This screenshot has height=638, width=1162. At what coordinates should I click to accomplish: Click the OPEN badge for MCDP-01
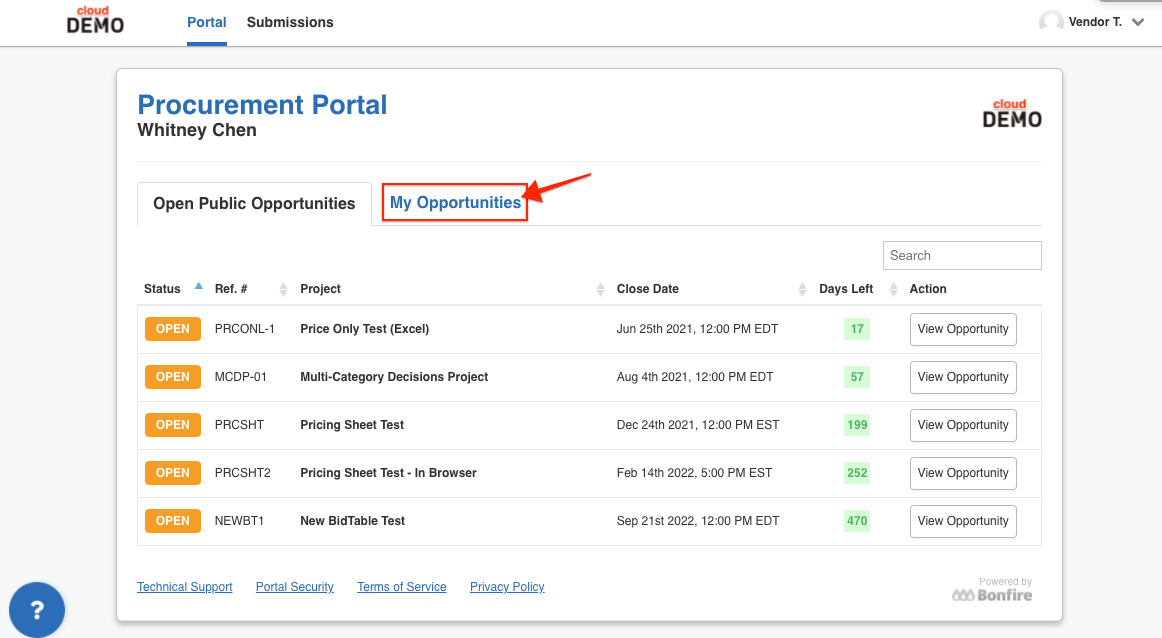click(x=173, y=377)
